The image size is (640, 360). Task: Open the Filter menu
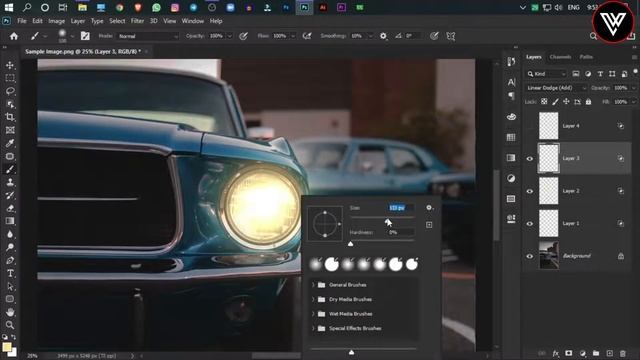[137, 21]
